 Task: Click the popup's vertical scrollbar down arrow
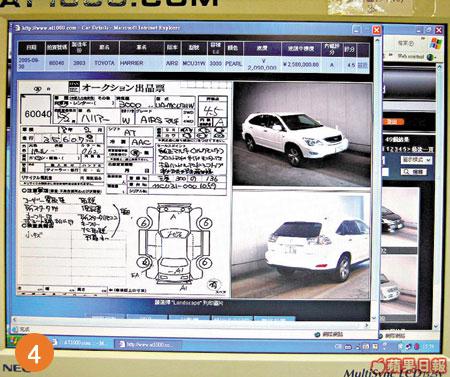[374, 319]
